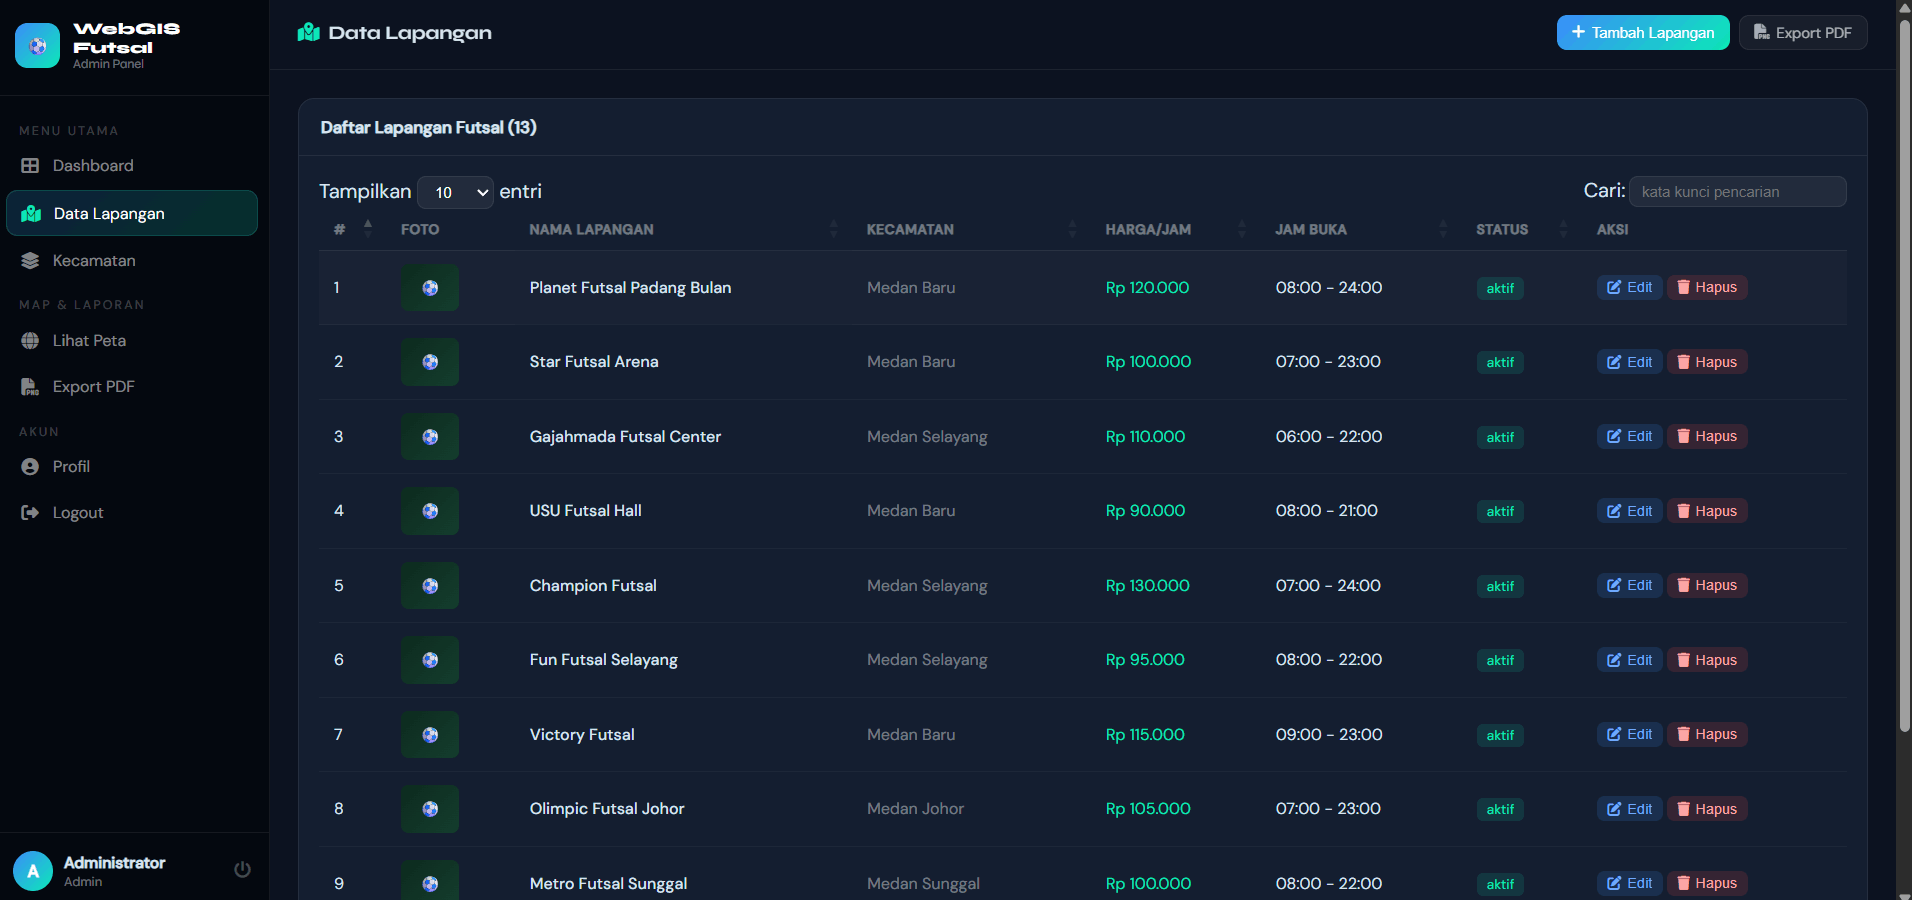Image resolution: width=1912 pixels, height=900 pixels.
Task: Hapus Gajahmada Futsal Center row
Action: pyautogui.click(x=1707, y=436)
